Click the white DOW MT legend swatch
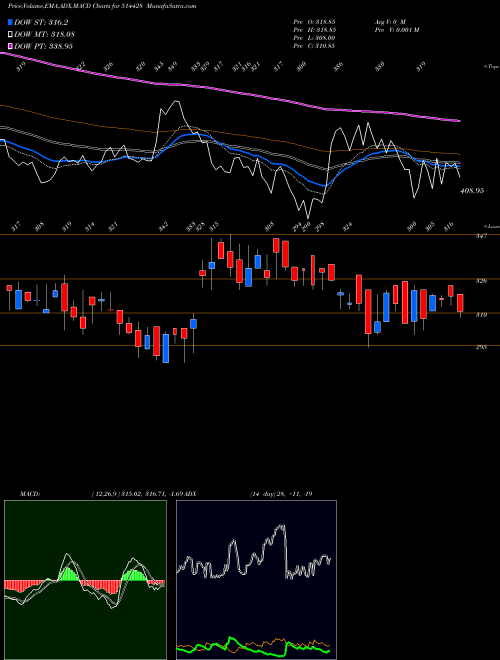The image size is (500, 660). 10,34
